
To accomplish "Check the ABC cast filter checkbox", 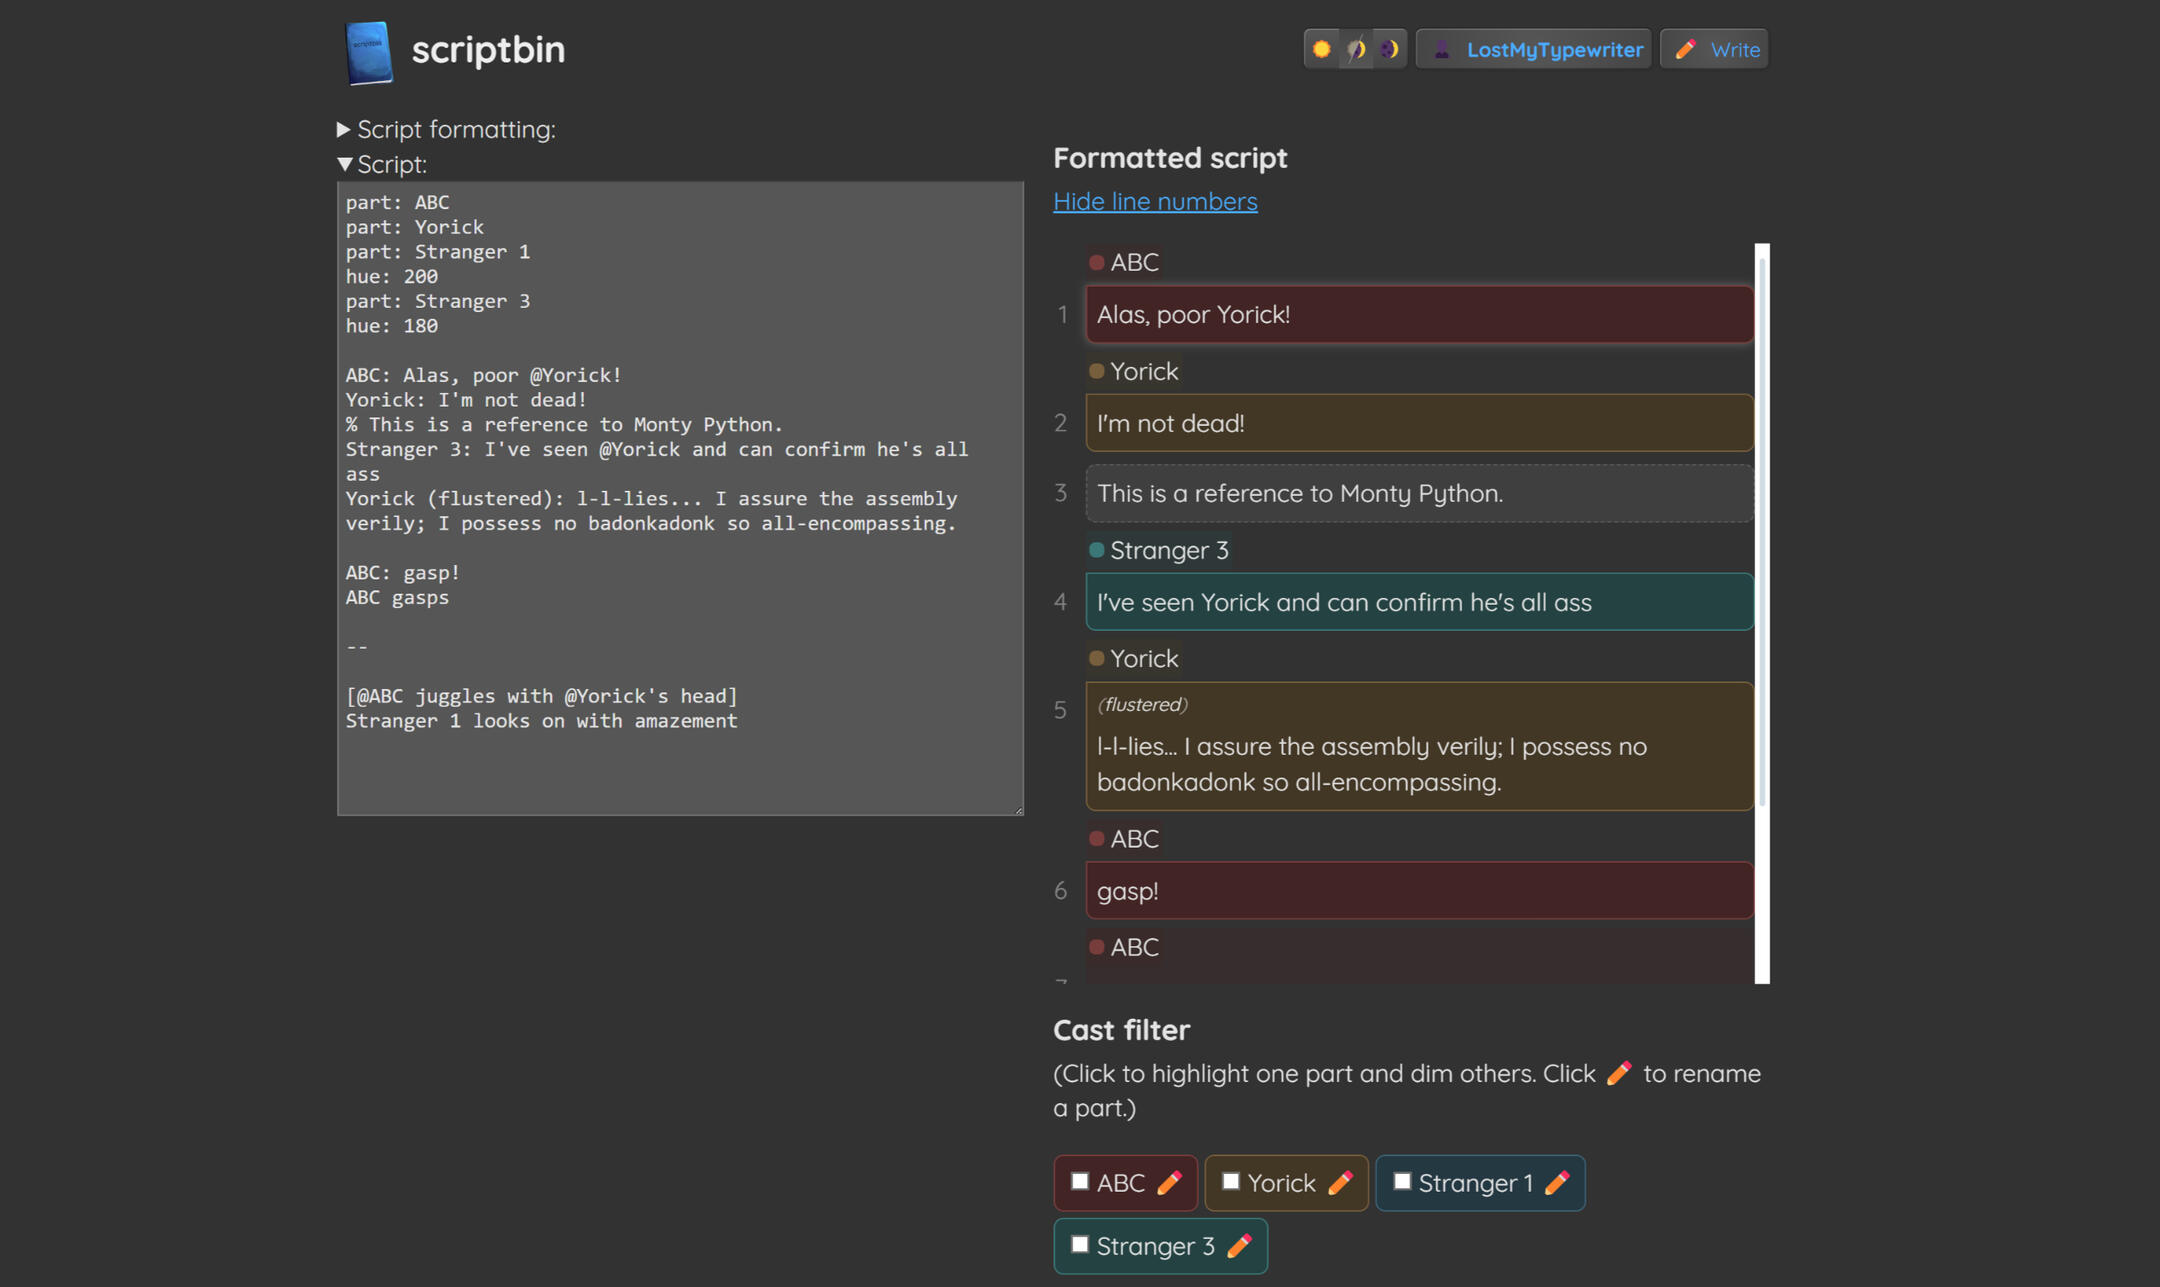I will [x=1080, y=1182].
